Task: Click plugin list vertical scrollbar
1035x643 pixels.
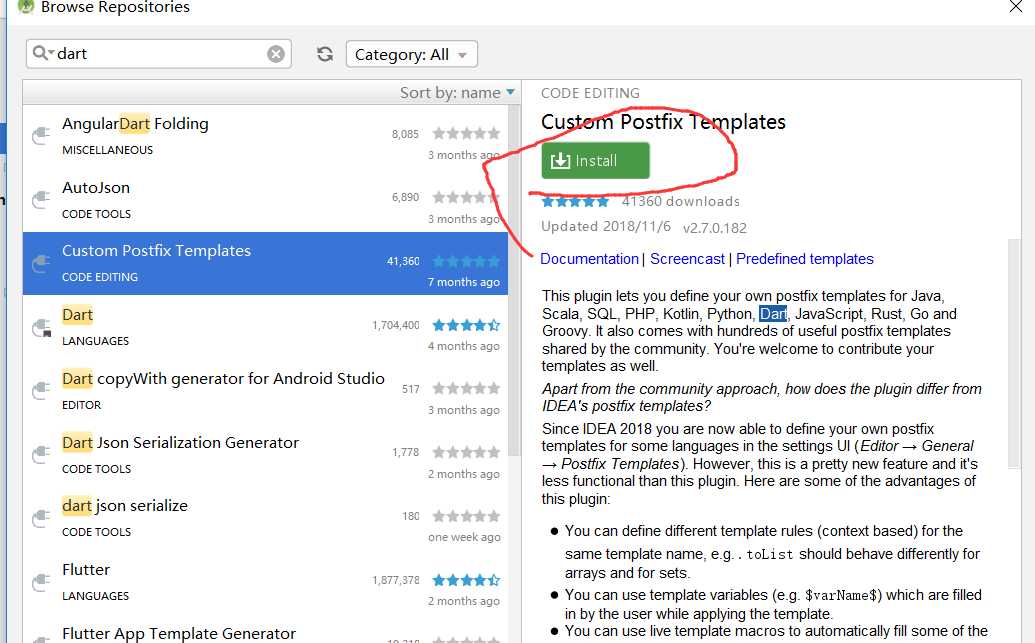Action: [x=514, y=280]
